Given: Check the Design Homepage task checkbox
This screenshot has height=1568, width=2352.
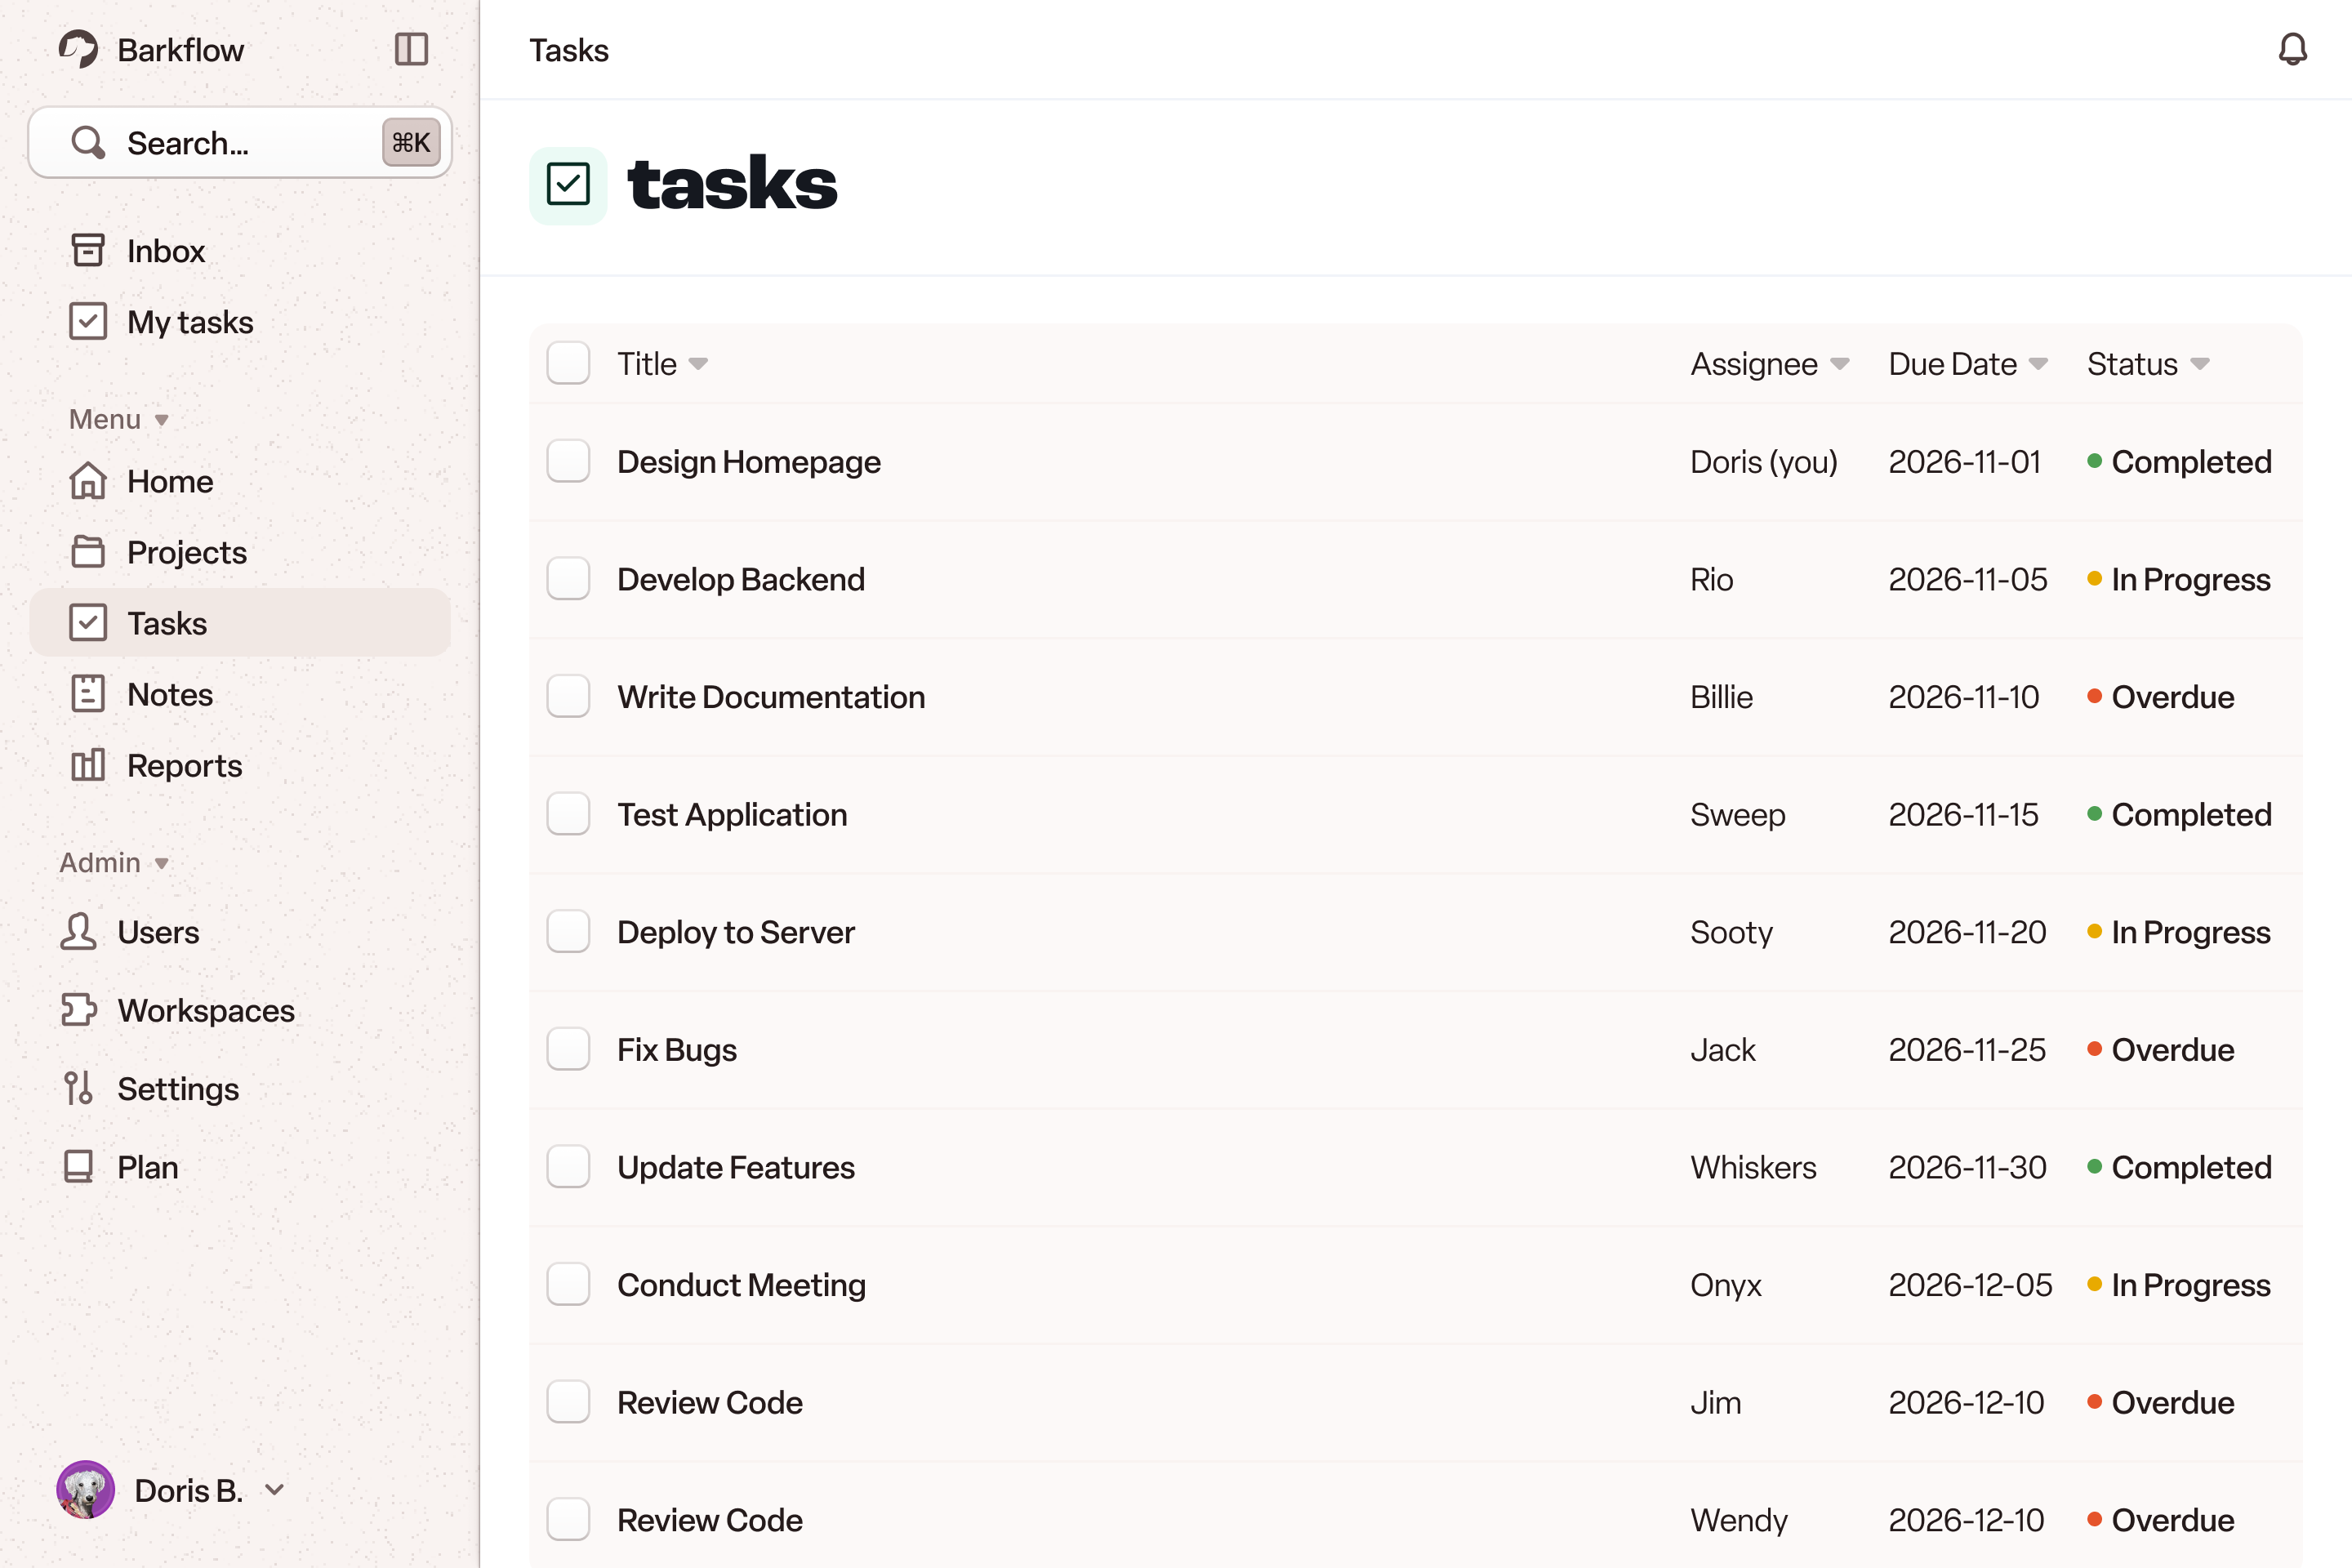Looking at the screenshot, I should [x=568, y=461].
